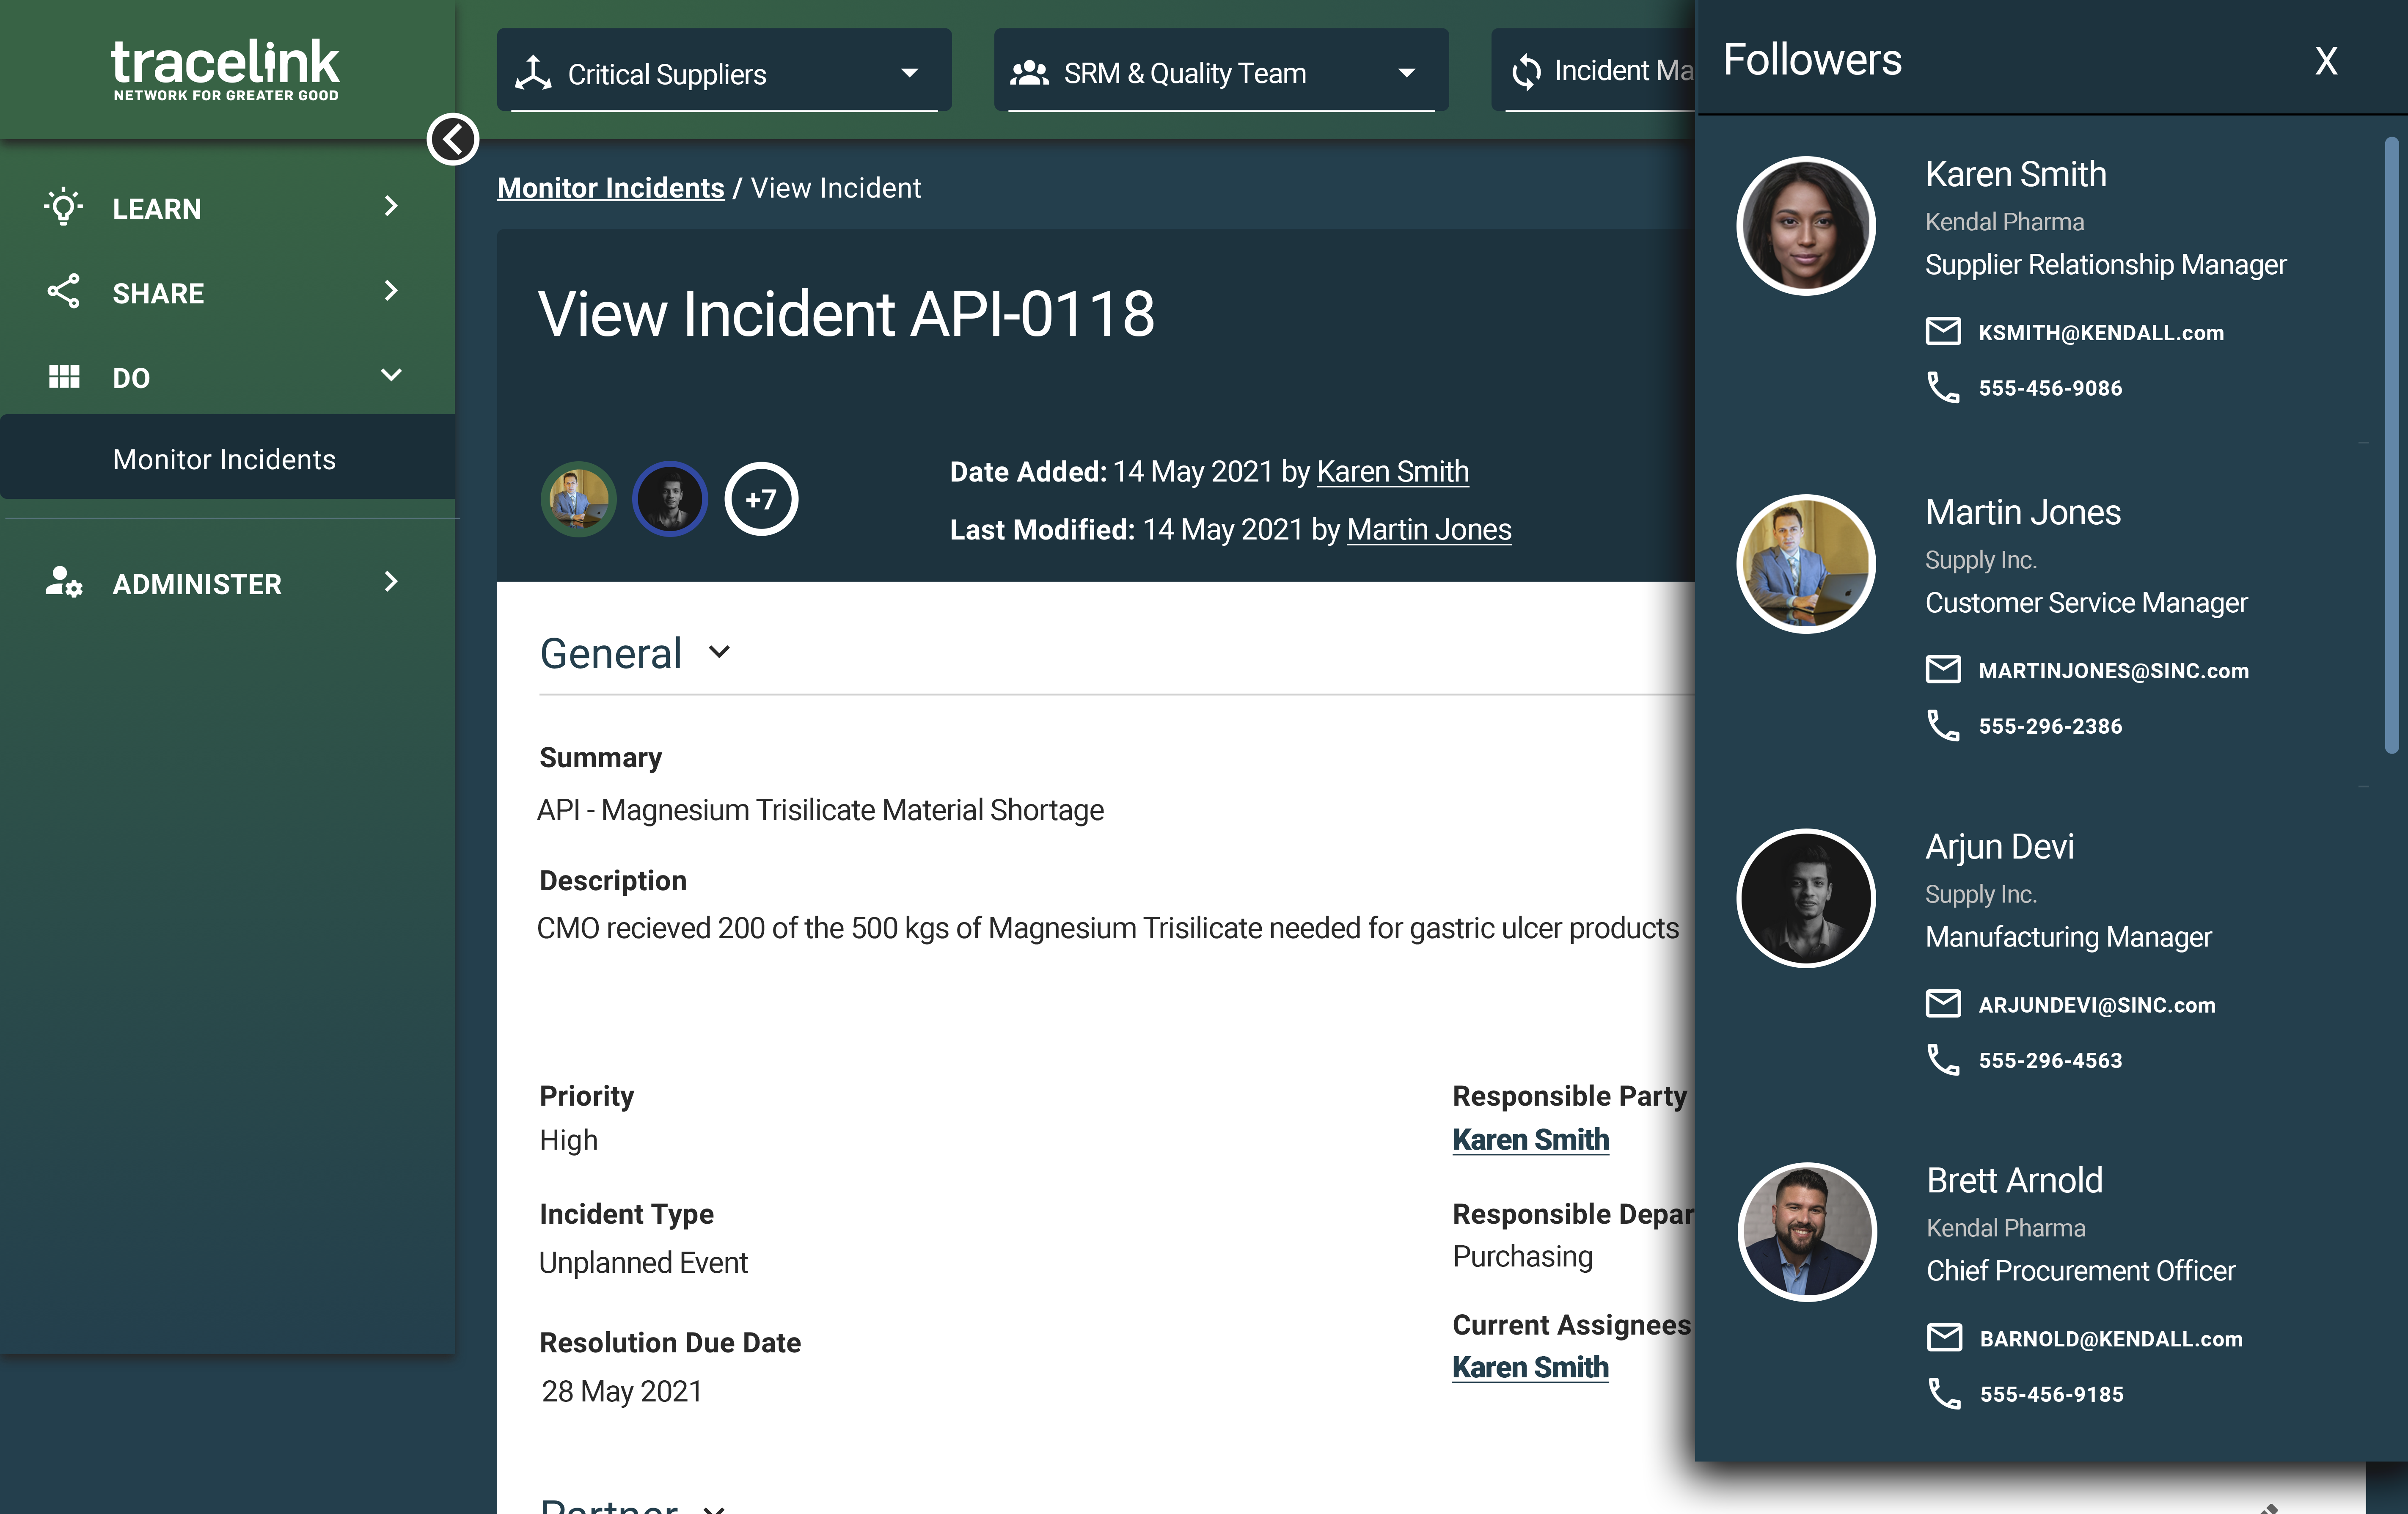
Task: Click Supplier Relationship Manager title text
Action: 2105,264
